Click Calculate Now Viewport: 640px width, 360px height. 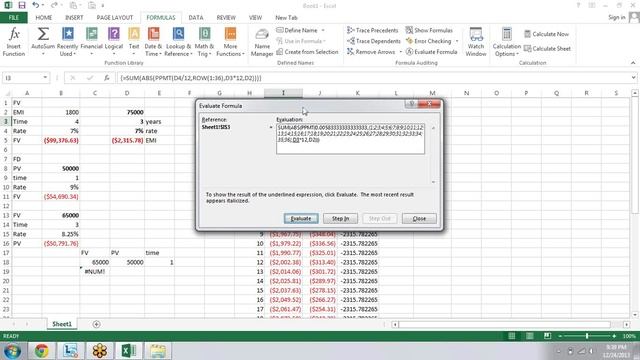pos(547,34)
